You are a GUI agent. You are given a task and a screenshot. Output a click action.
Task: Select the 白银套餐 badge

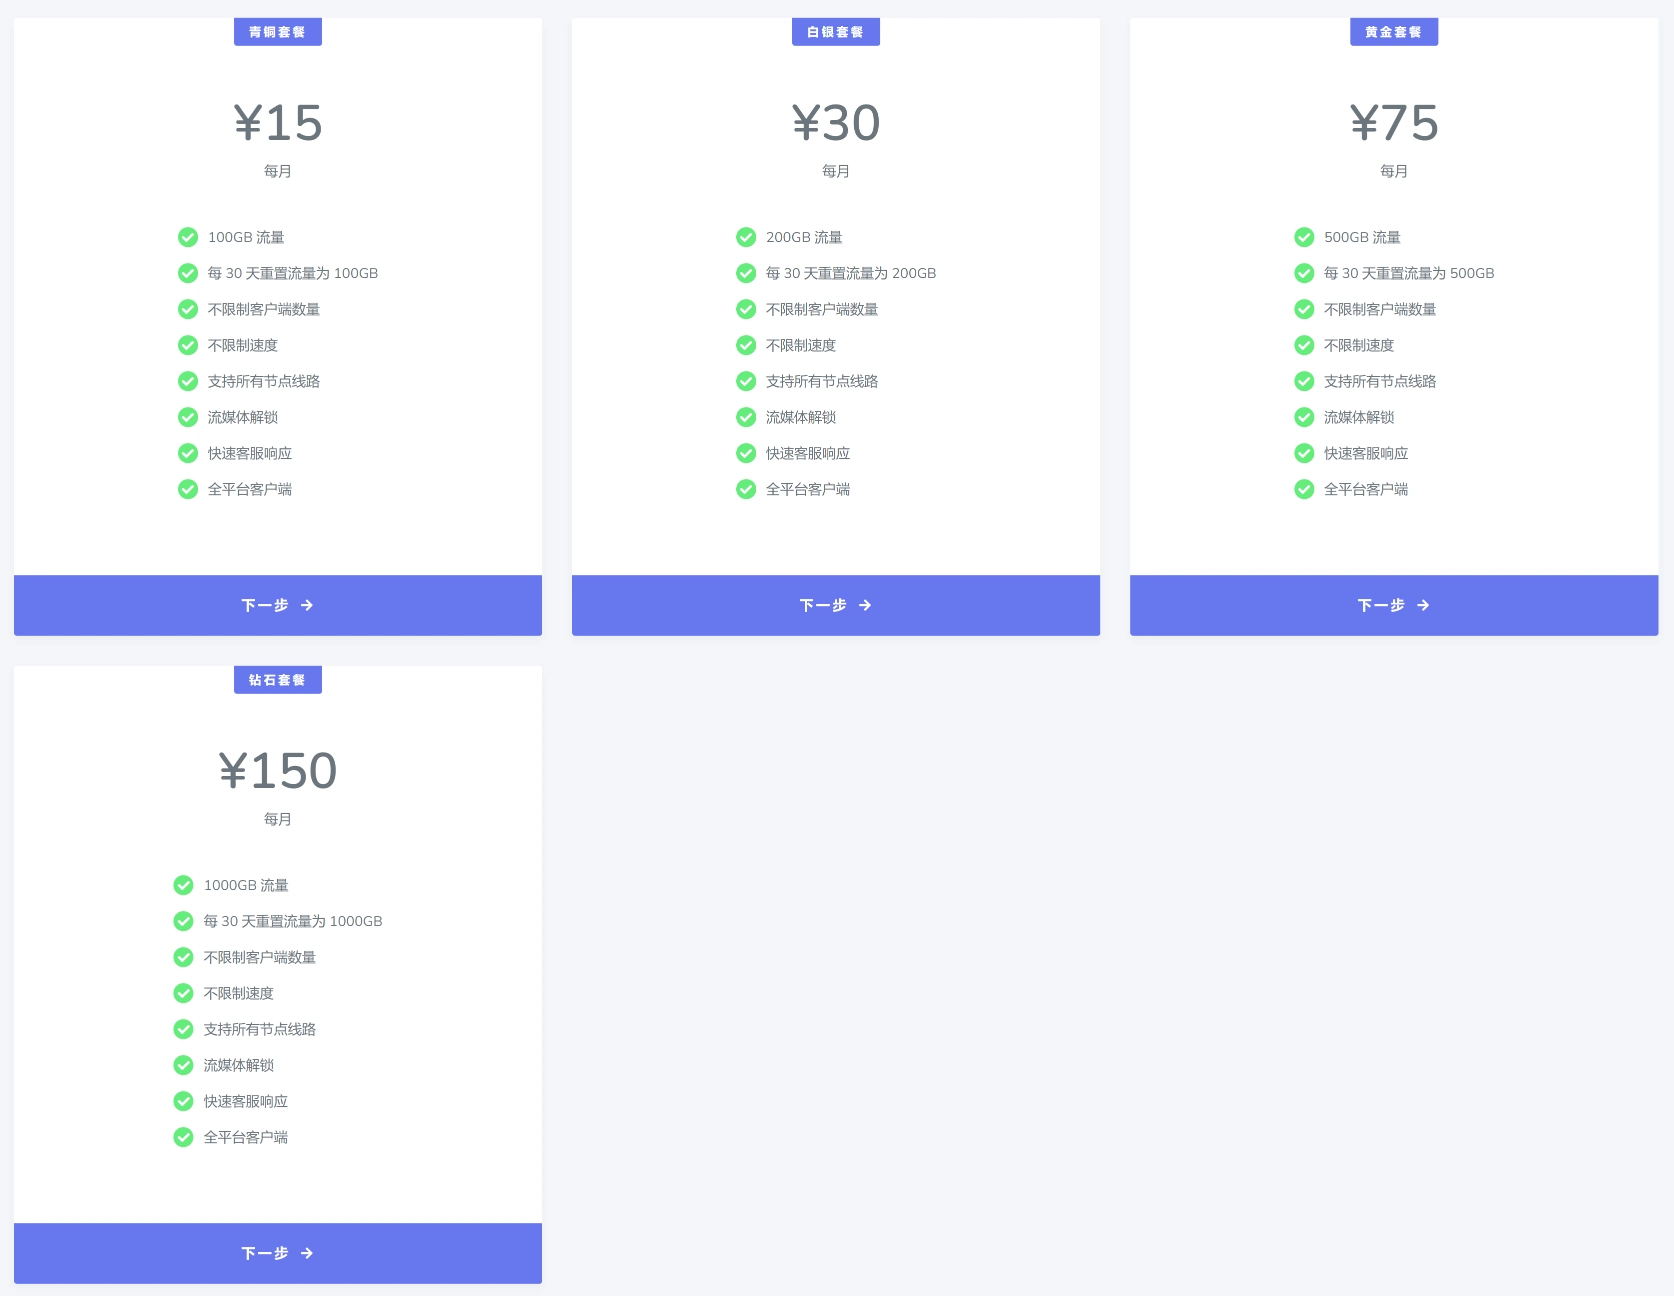(x=835, y=31)
